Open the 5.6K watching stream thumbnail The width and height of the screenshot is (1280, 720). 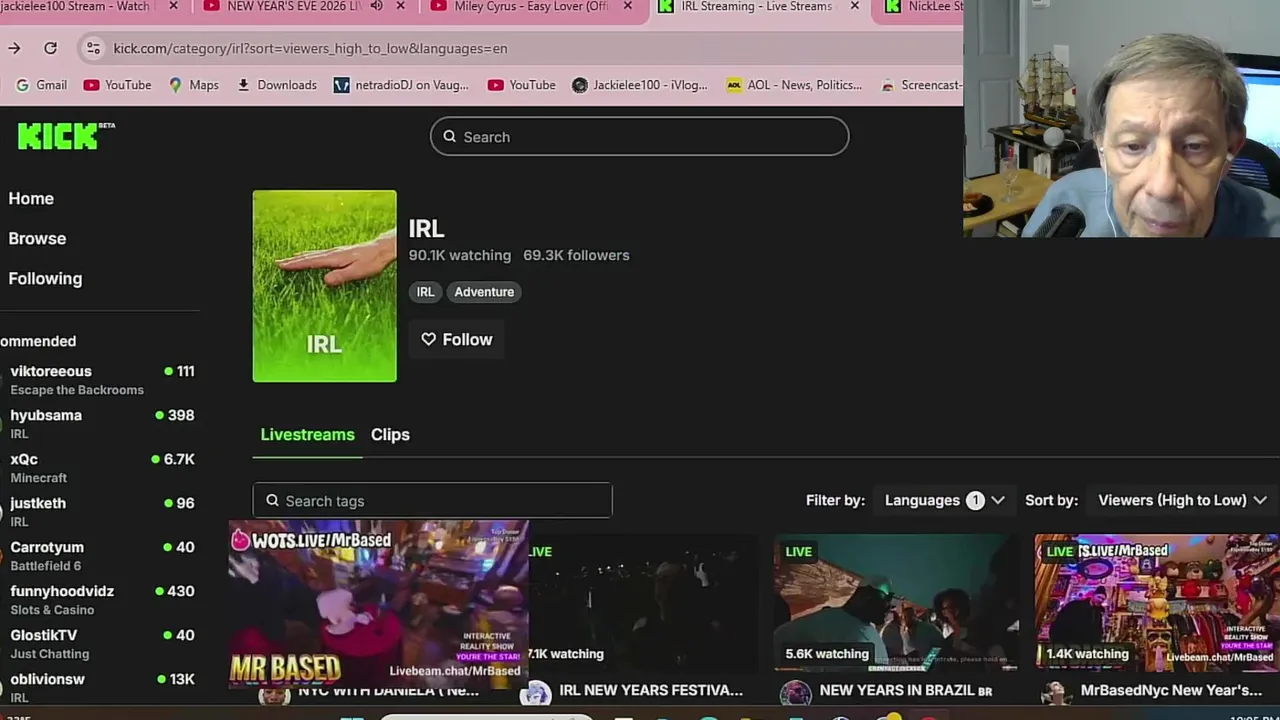[896, 603]
